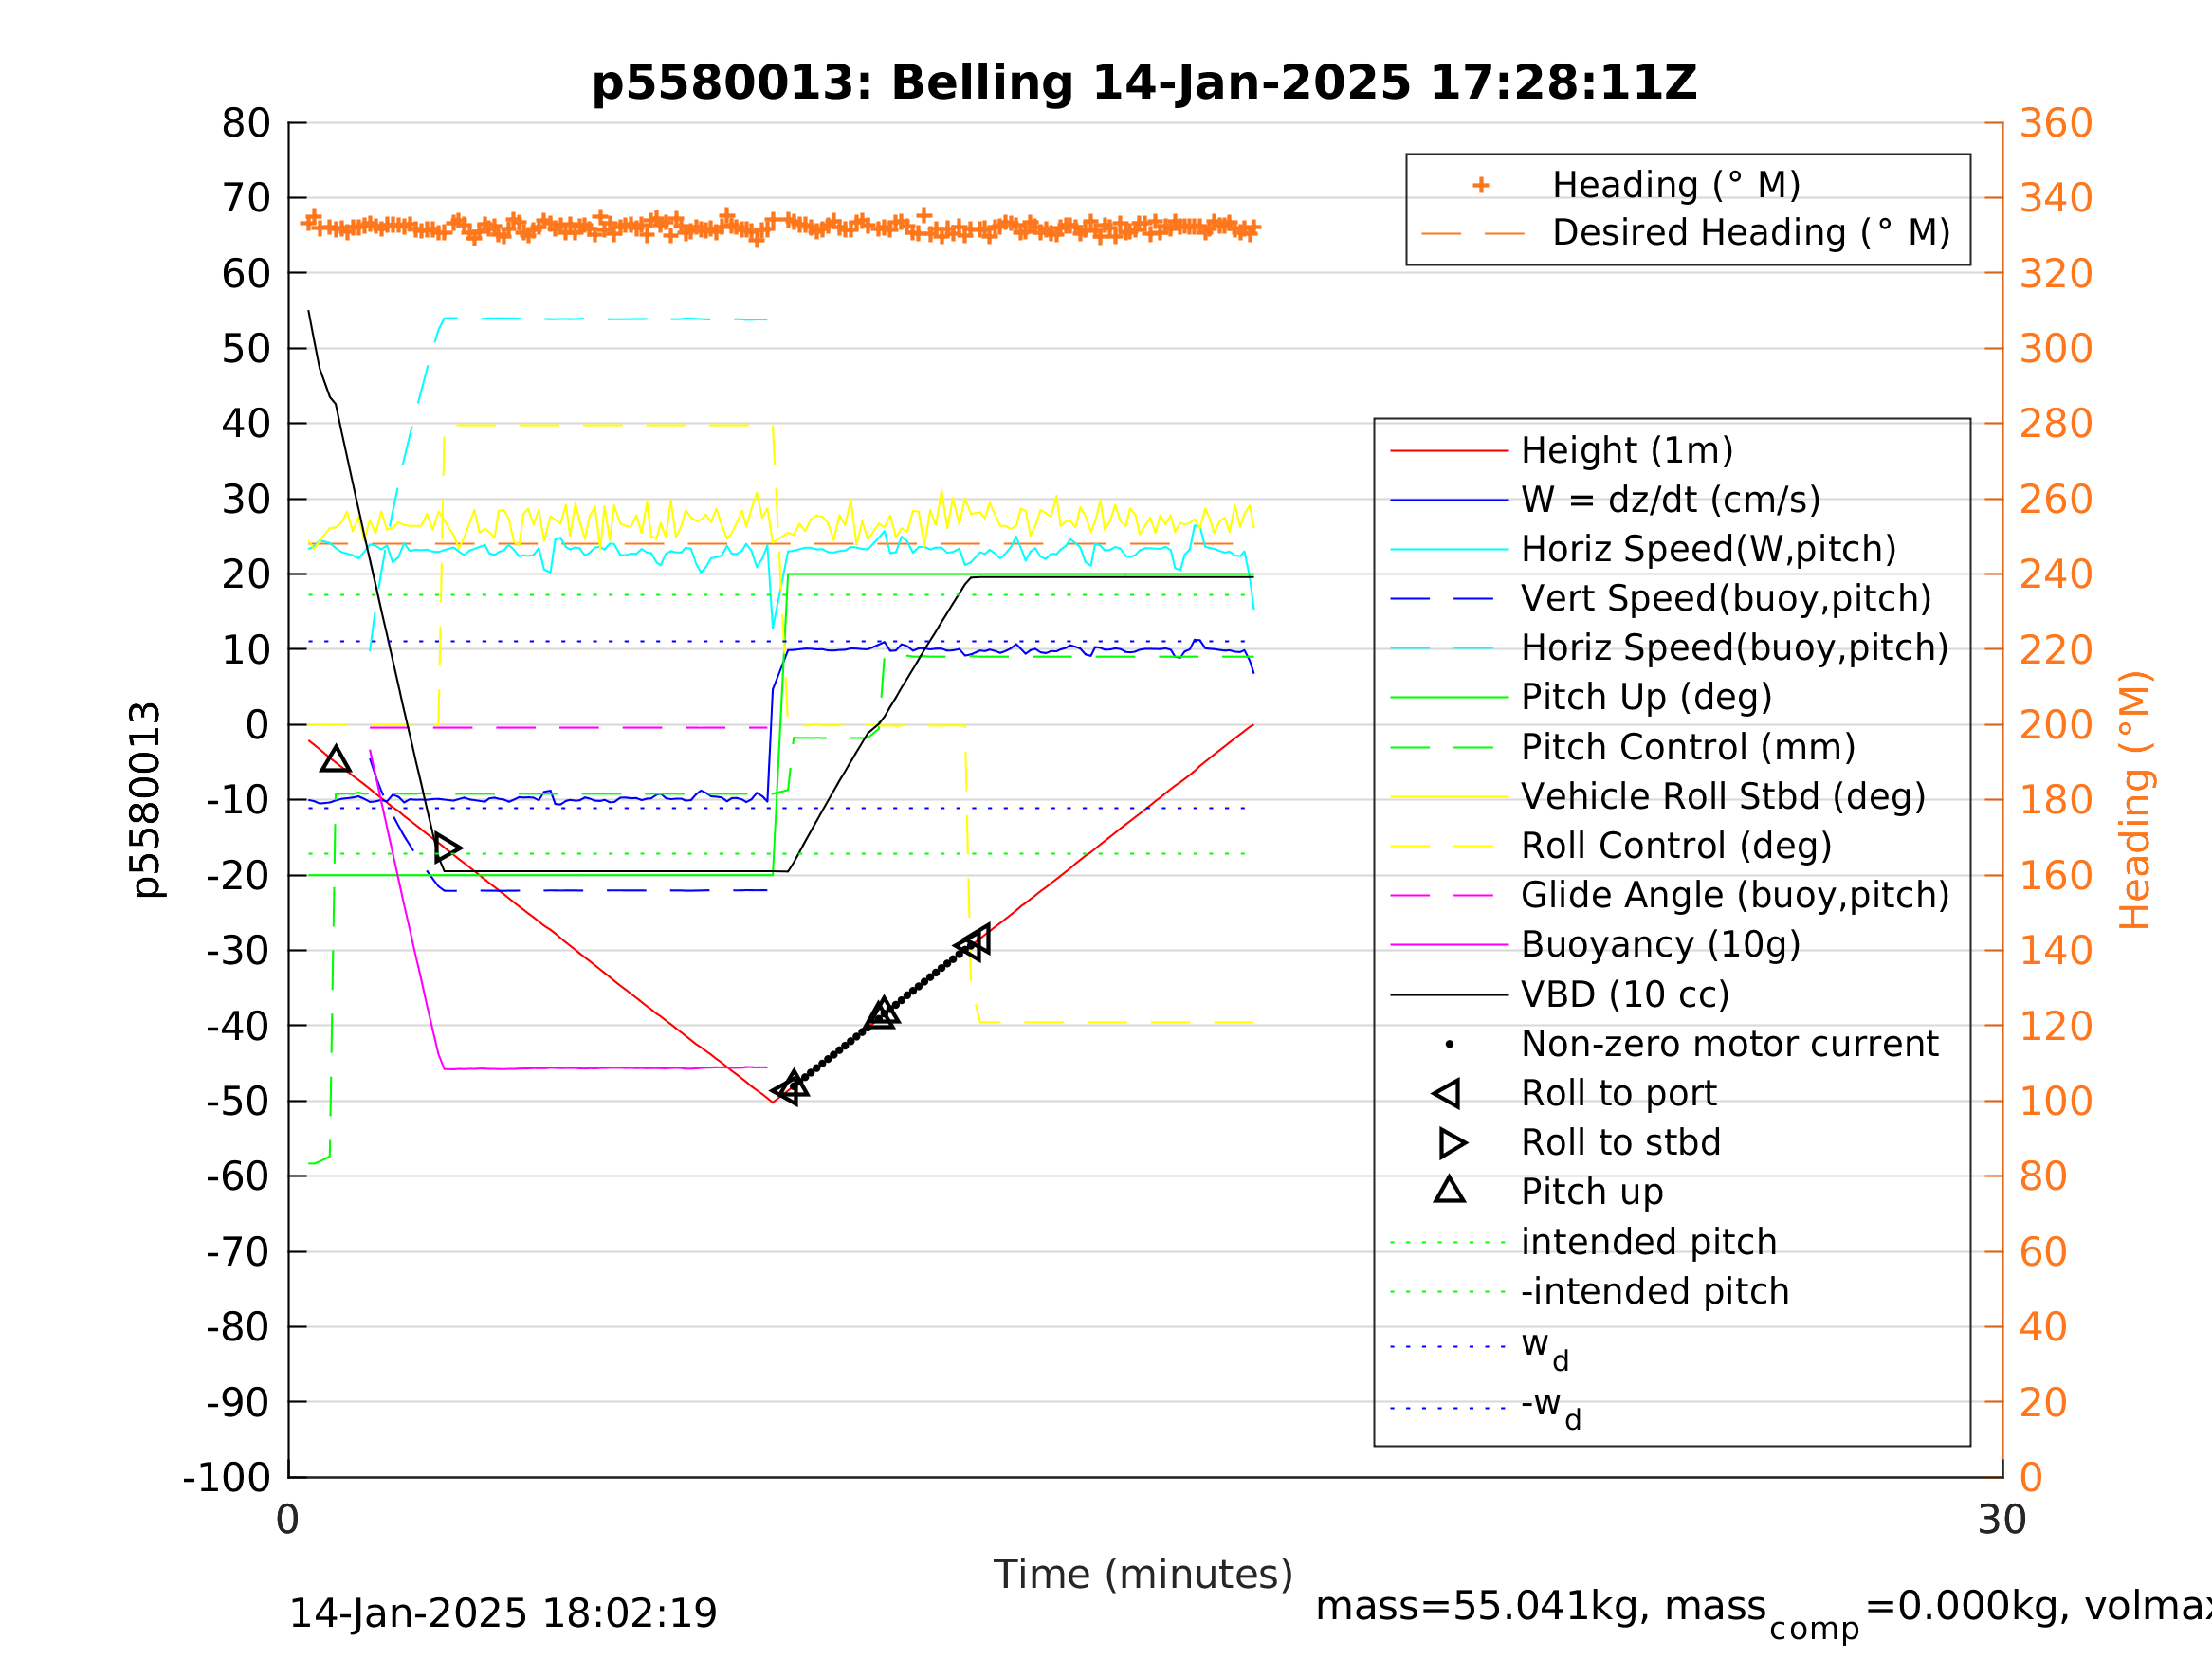This screenshot has height=1659, width=2212.
Task: Click the left-pointing triangle legend icon for Roll to port
Action: coord(1447,1094)
